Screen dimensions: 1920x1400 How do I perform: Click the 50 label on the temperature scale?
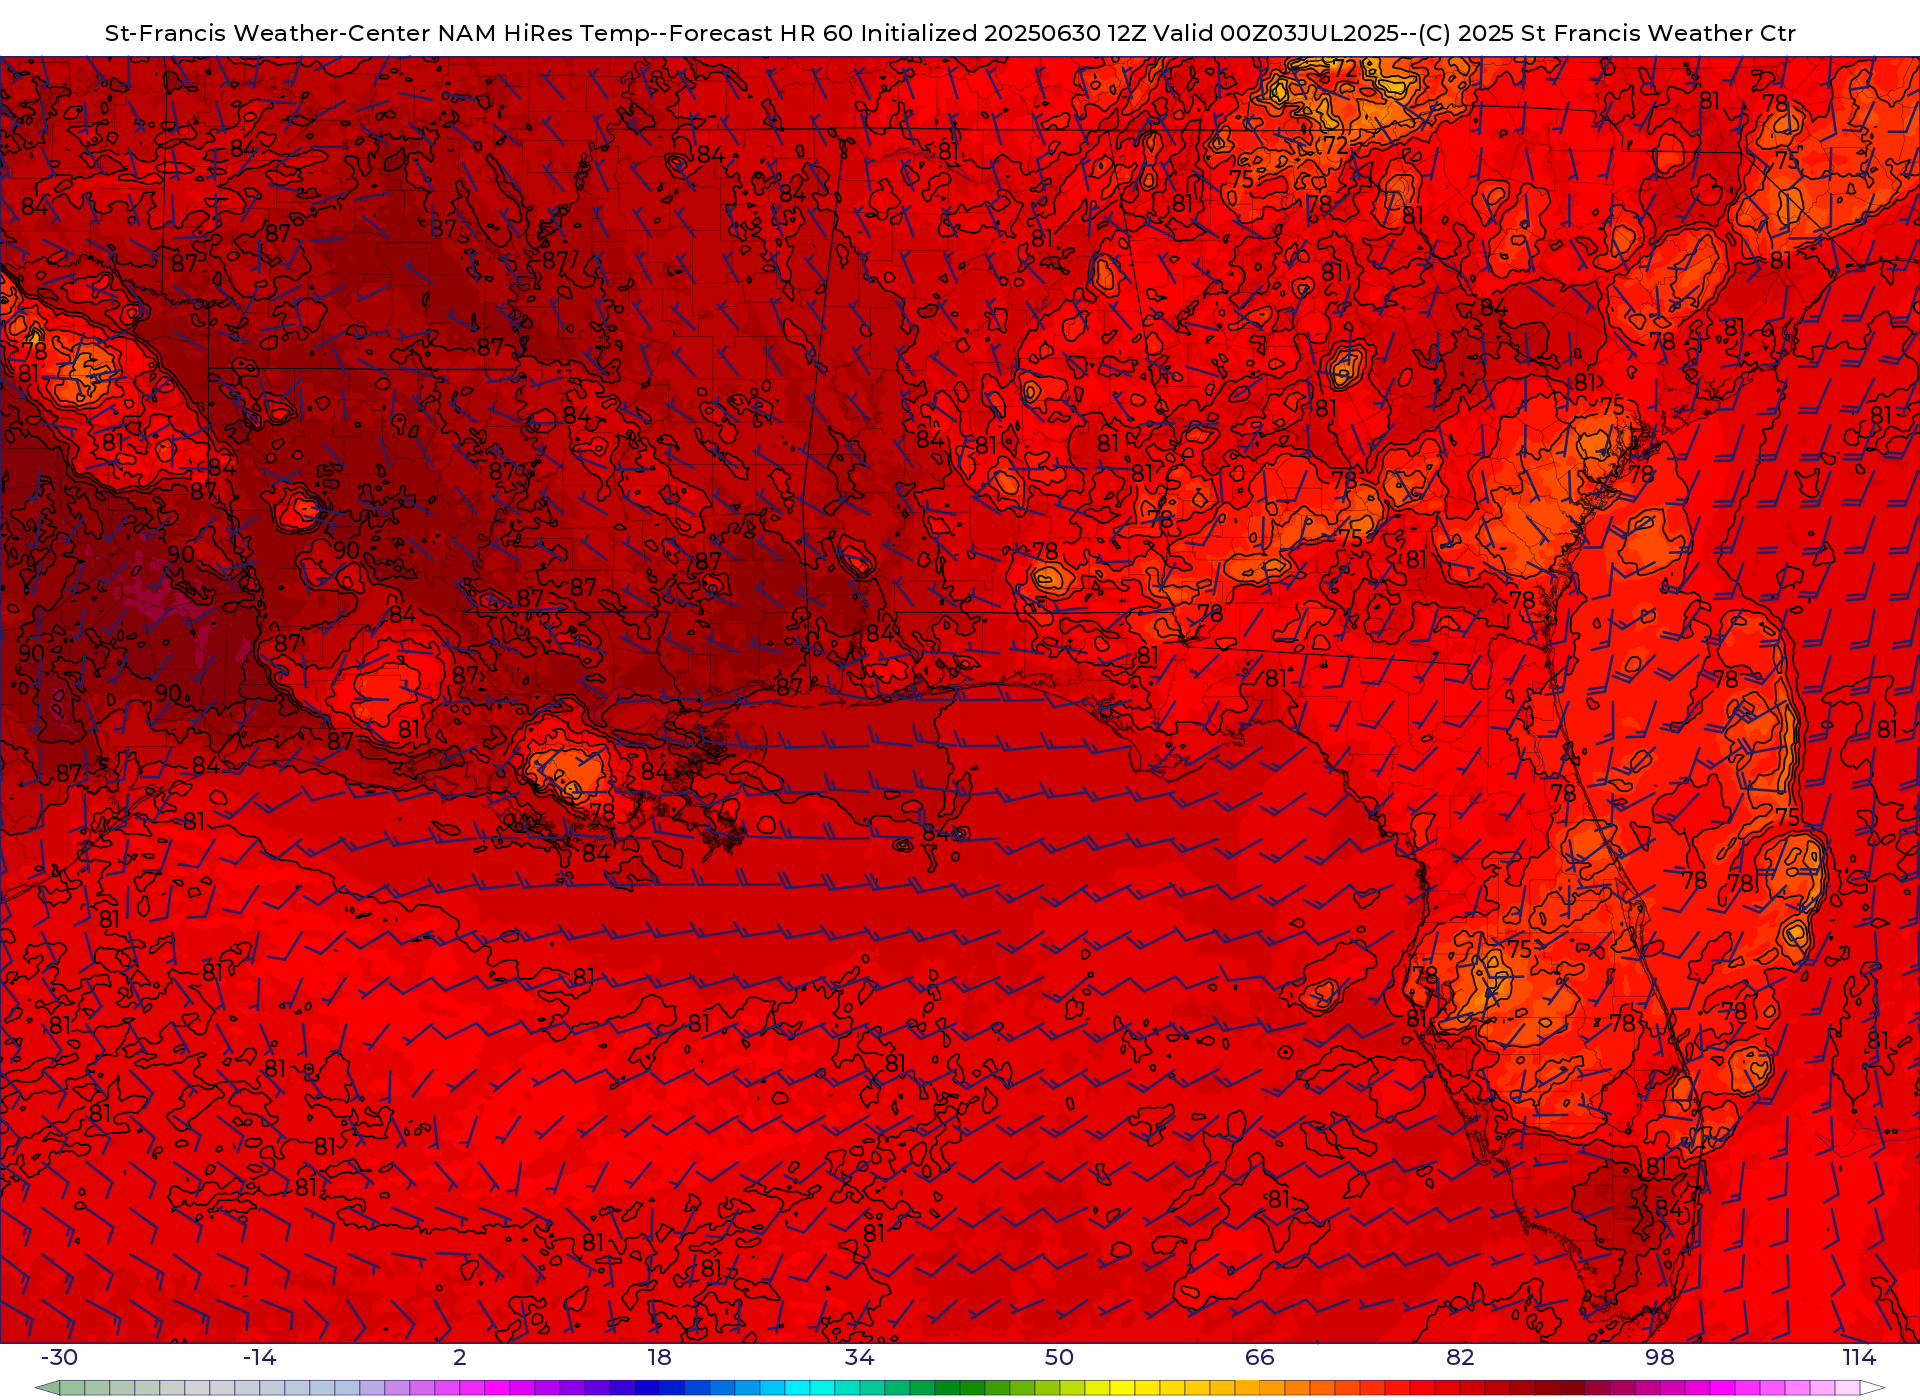pos(1060,1357)
